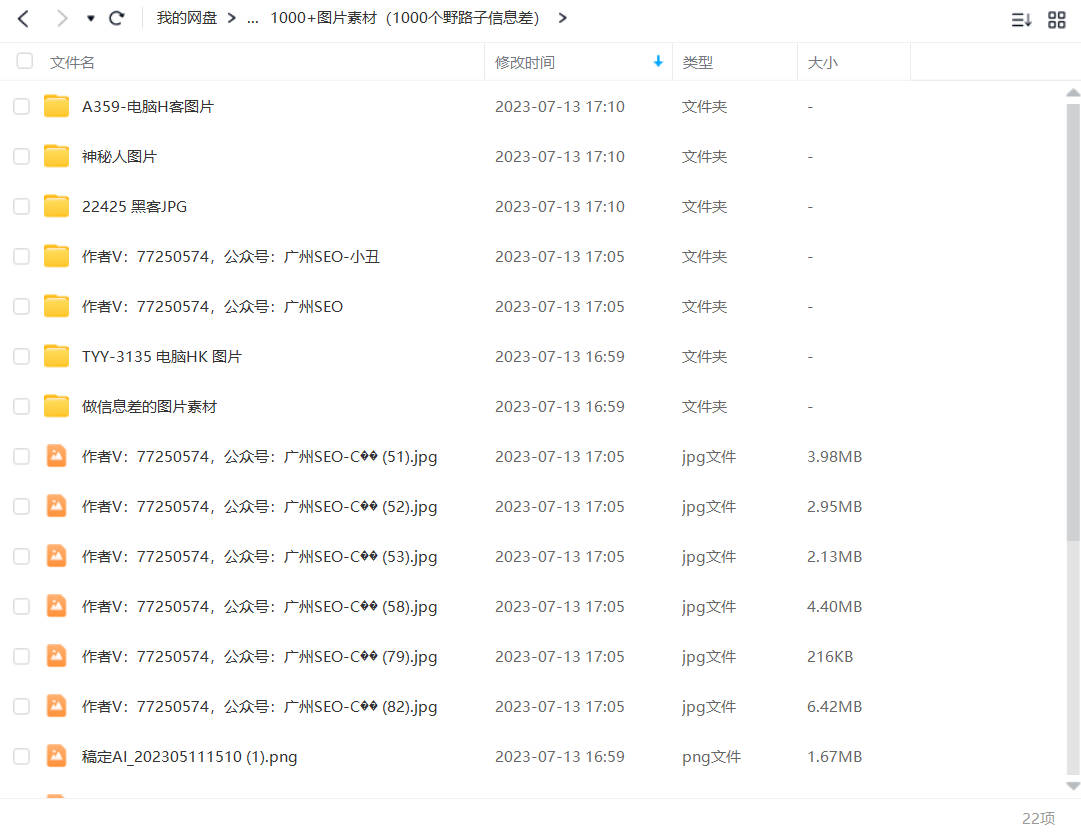The width and height of the screenshot is (1081, 837).
Task: Click the image icon of (58).jpg
Action: [x=57, y=606]
